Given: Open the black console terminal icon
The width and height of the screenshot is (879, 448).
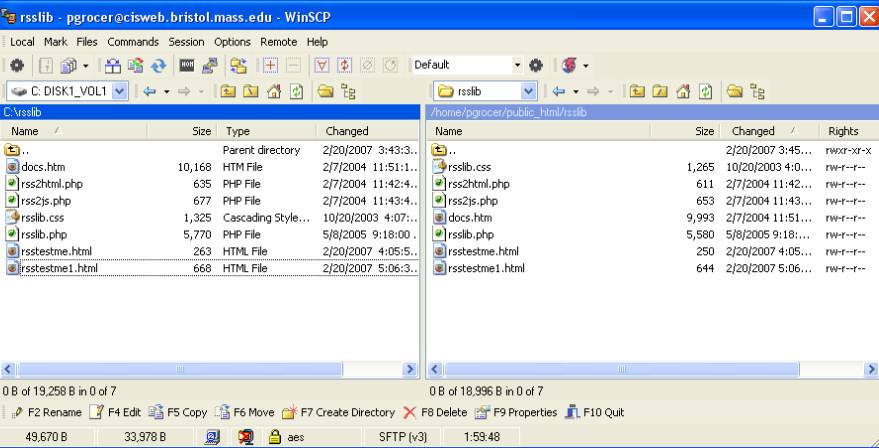Looking at the screenshot, I should pyautogui.click(x=187, y=66).
